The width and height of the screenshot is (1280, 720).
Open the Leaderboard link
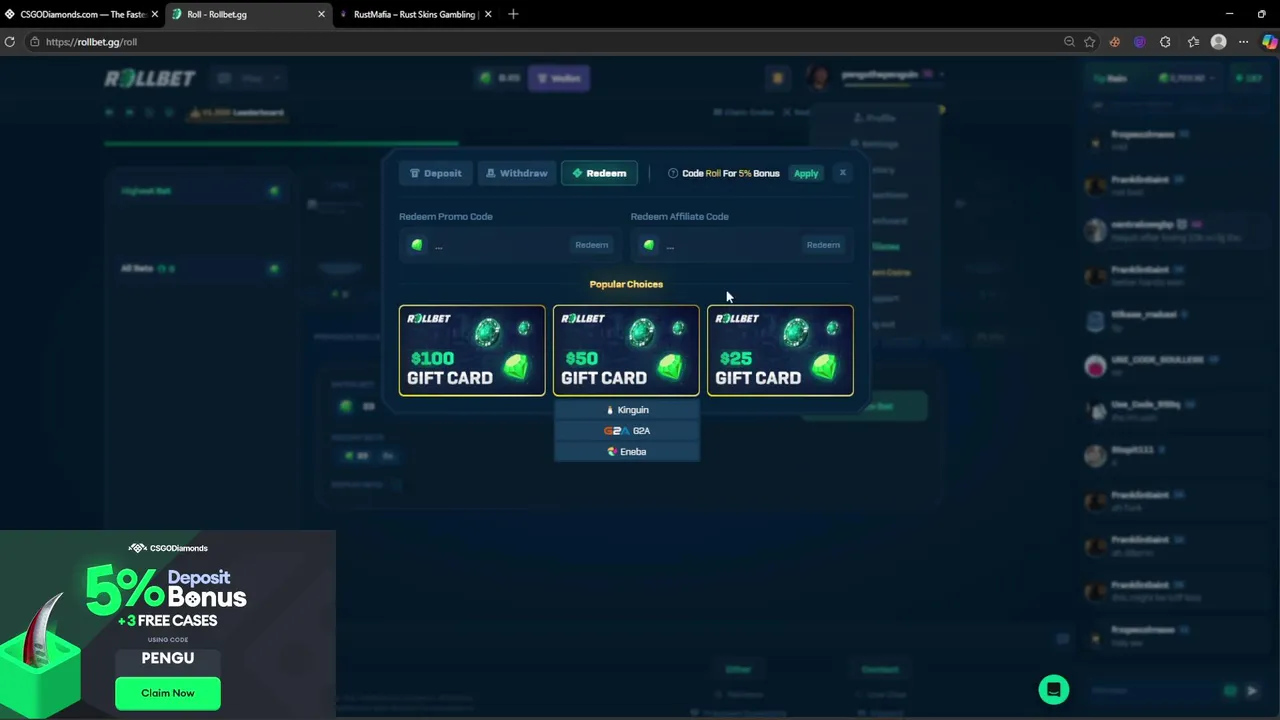click(238, 112)
